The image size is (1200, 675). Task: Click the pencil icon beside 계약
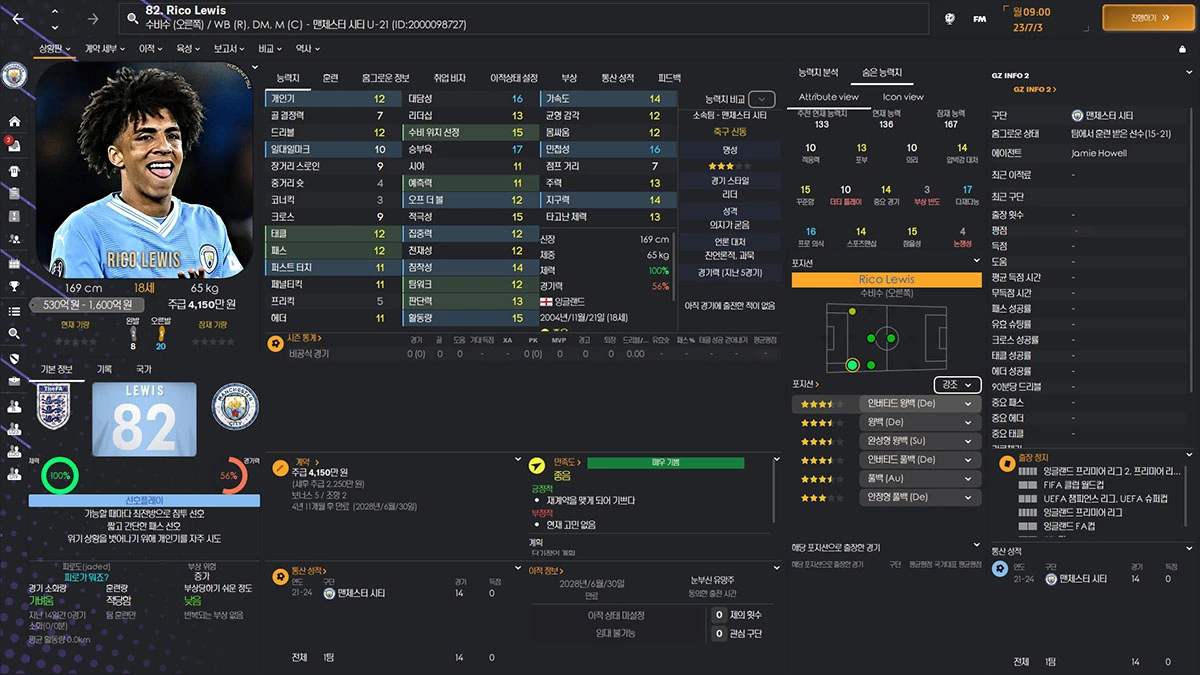pyautogui.click(x=281, y=467)
